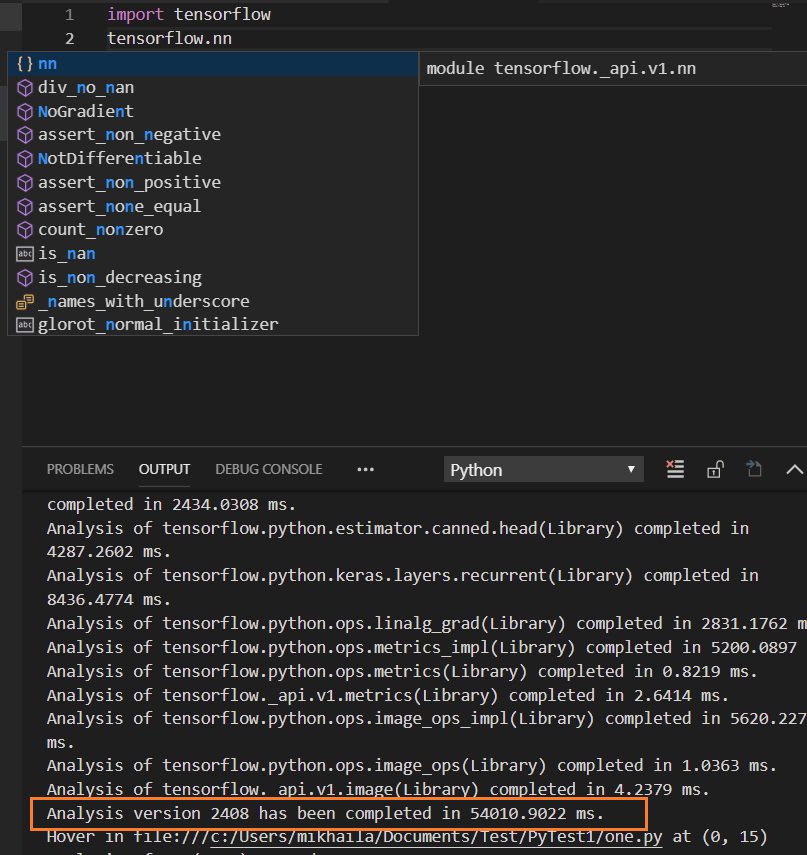Clear the output panel
The width and height of the screenshot is (807, 855).
click(675, 469)
